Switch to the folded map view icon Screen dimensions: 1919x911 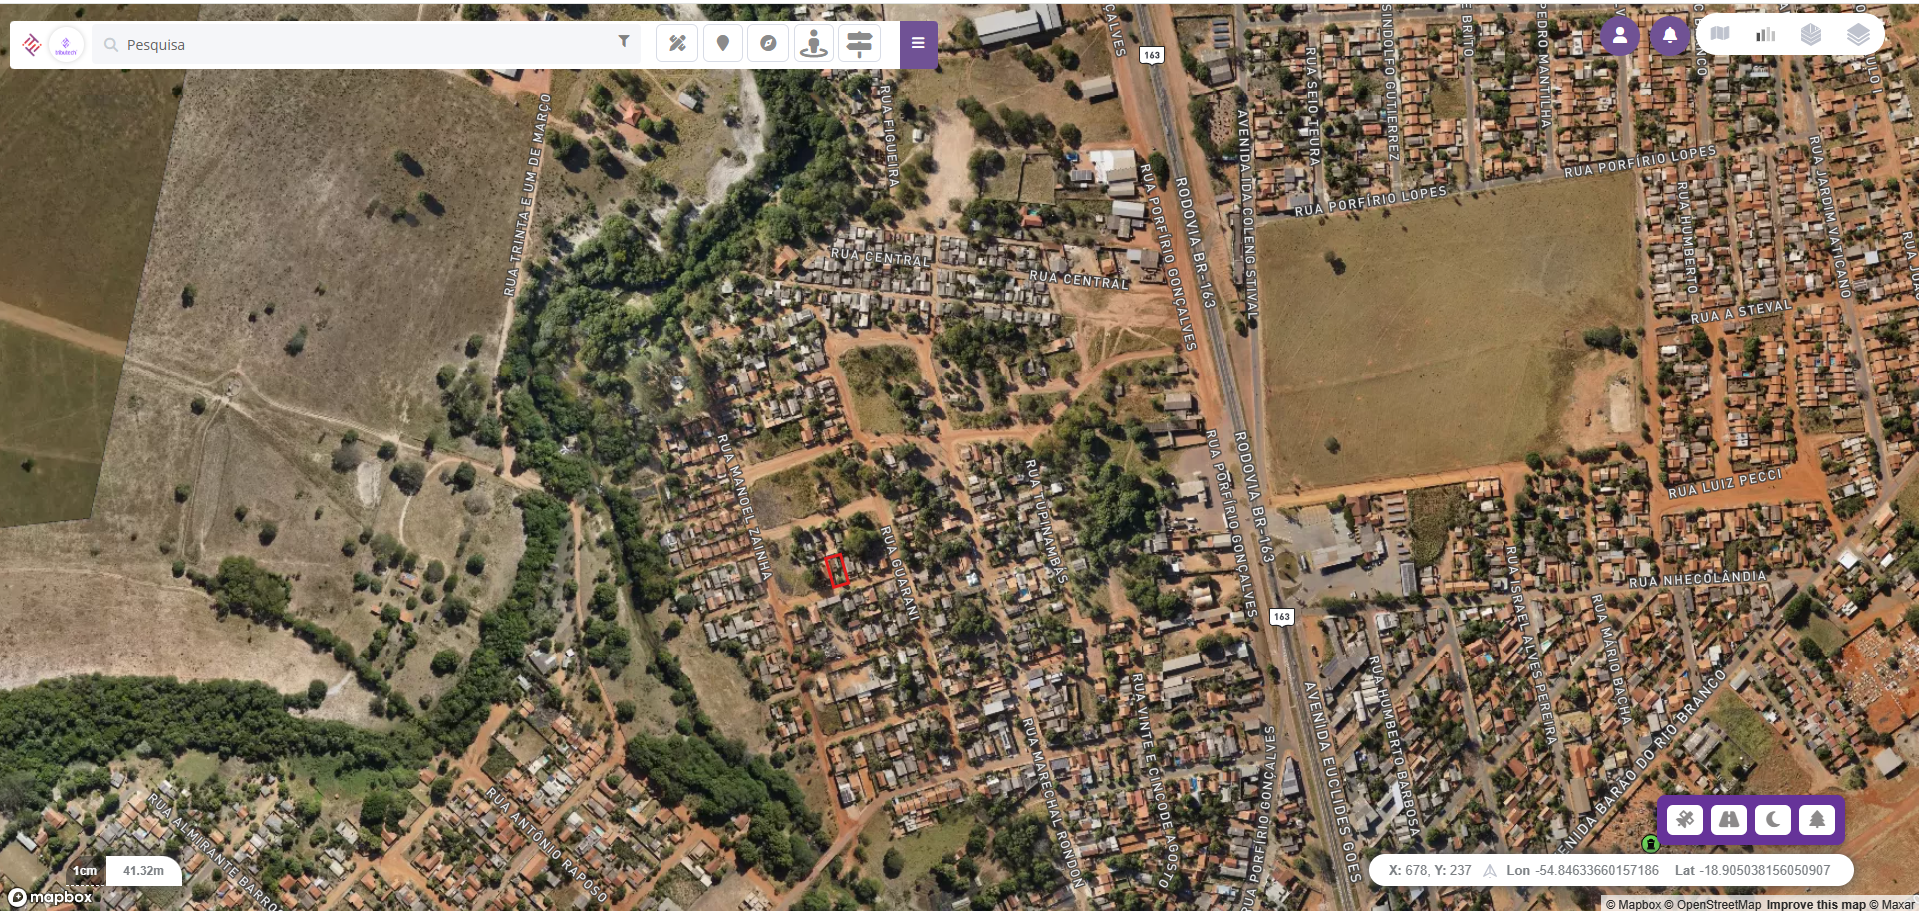[x=1720, y=34]
